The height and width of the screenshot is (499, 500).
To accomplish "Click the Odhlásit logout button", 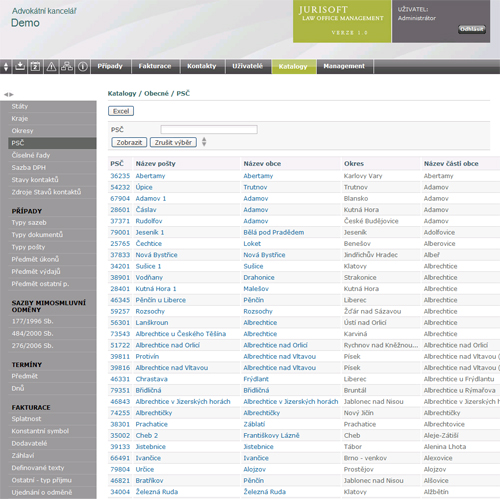I will coord(472,29).
